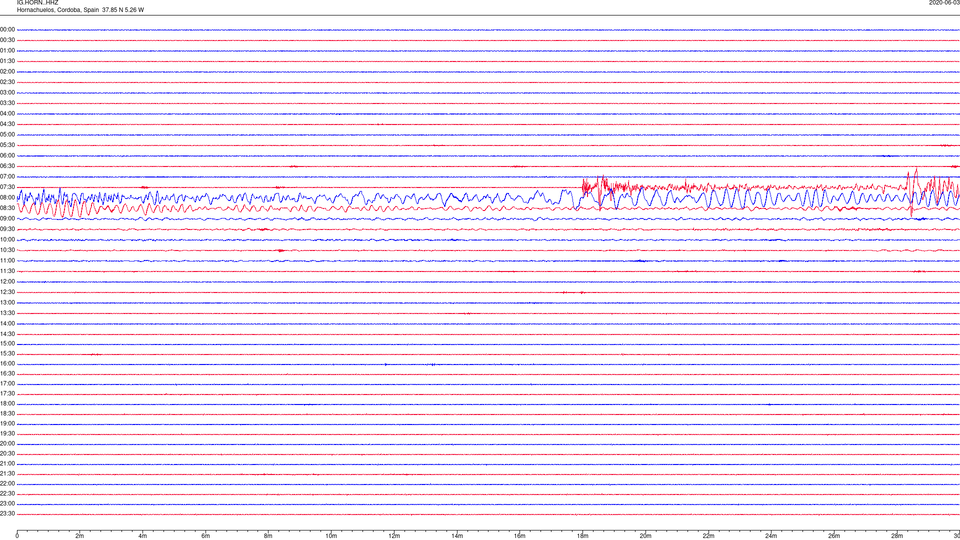Select the 20:30 time label
The height and width of the screenshot is (540, 960).
[x=7, y=454]
